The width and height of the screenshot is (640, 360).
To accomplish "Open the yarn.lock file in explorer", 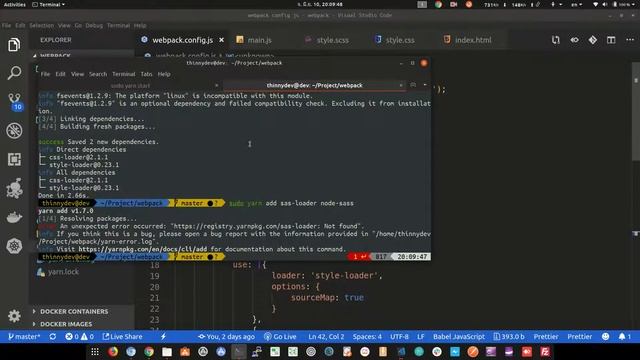I will click(63, 272).
